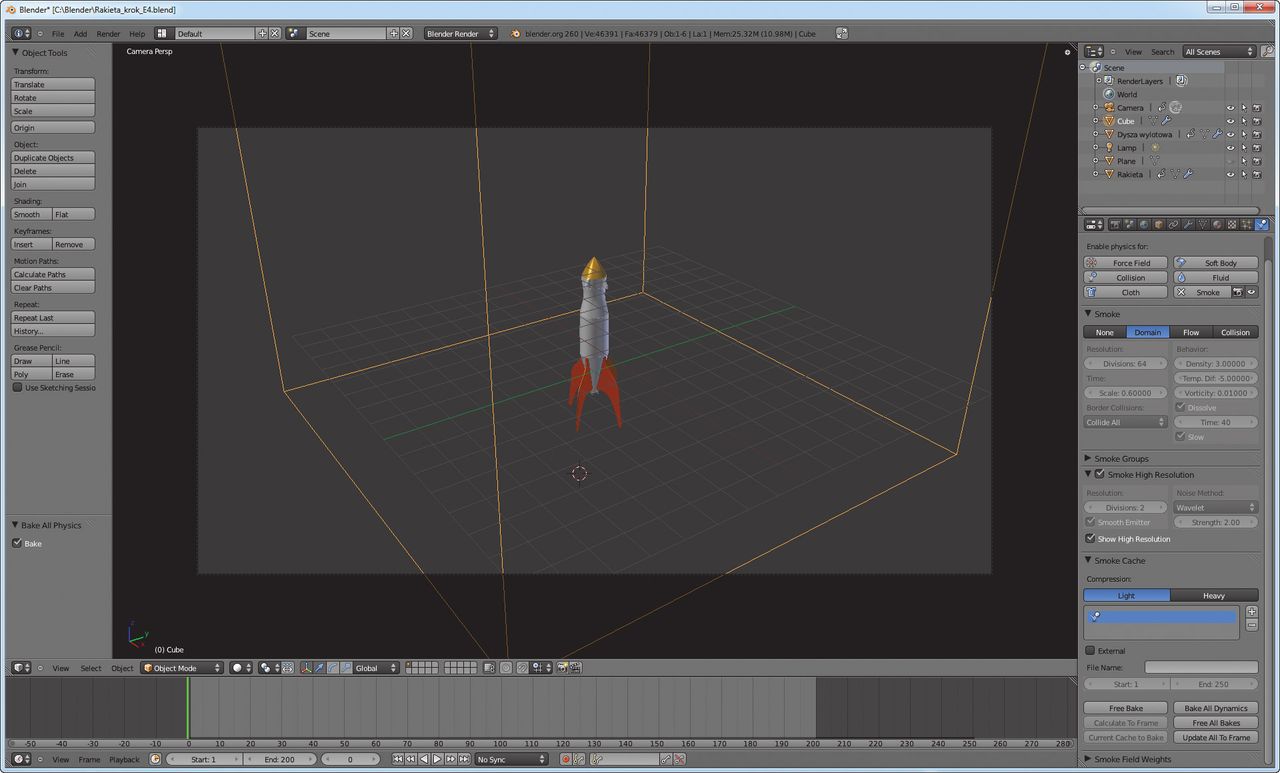Click the Camera object icon in outliner
Viewport: 1280px width, 773px height.
(1109, 108)
